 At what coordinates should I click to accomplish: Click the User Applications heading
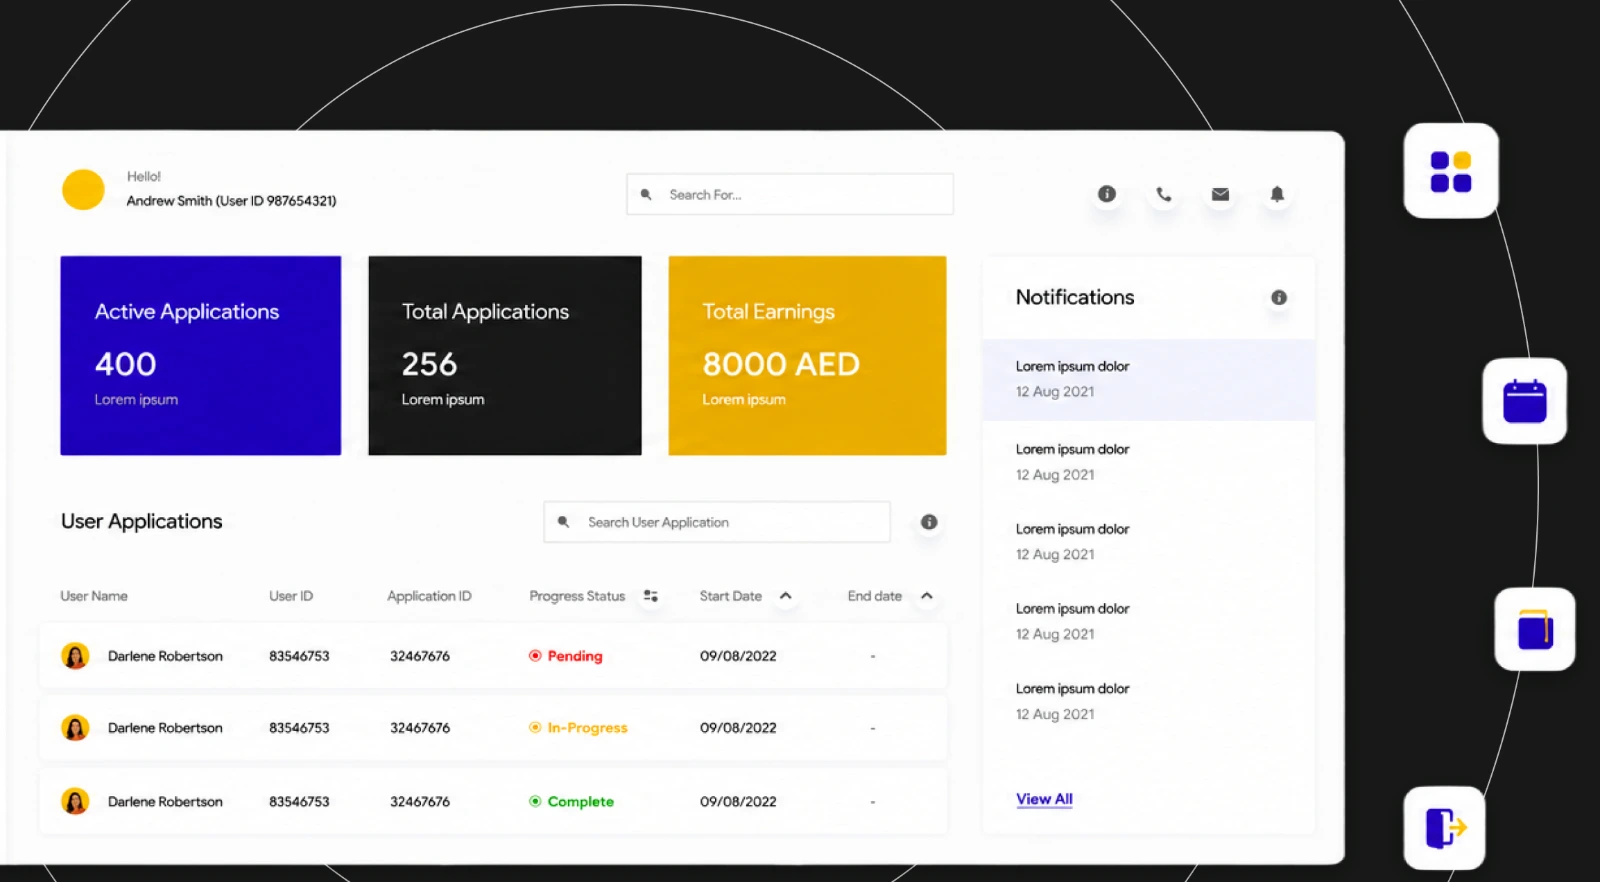(x=142, y=521)
